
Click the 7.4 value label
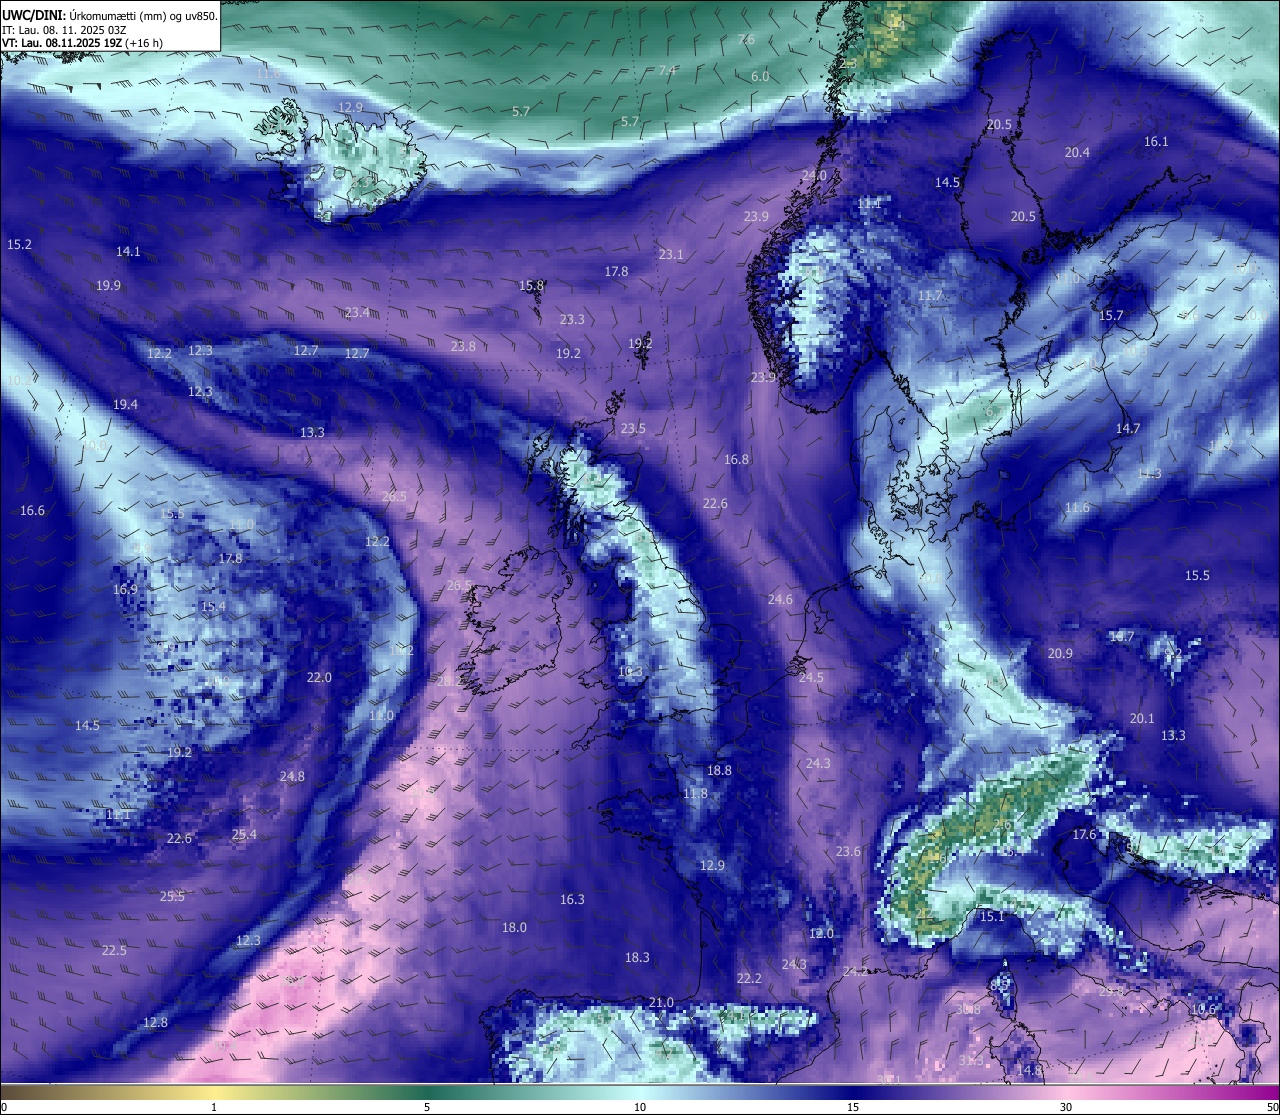[x=668, y=70]
